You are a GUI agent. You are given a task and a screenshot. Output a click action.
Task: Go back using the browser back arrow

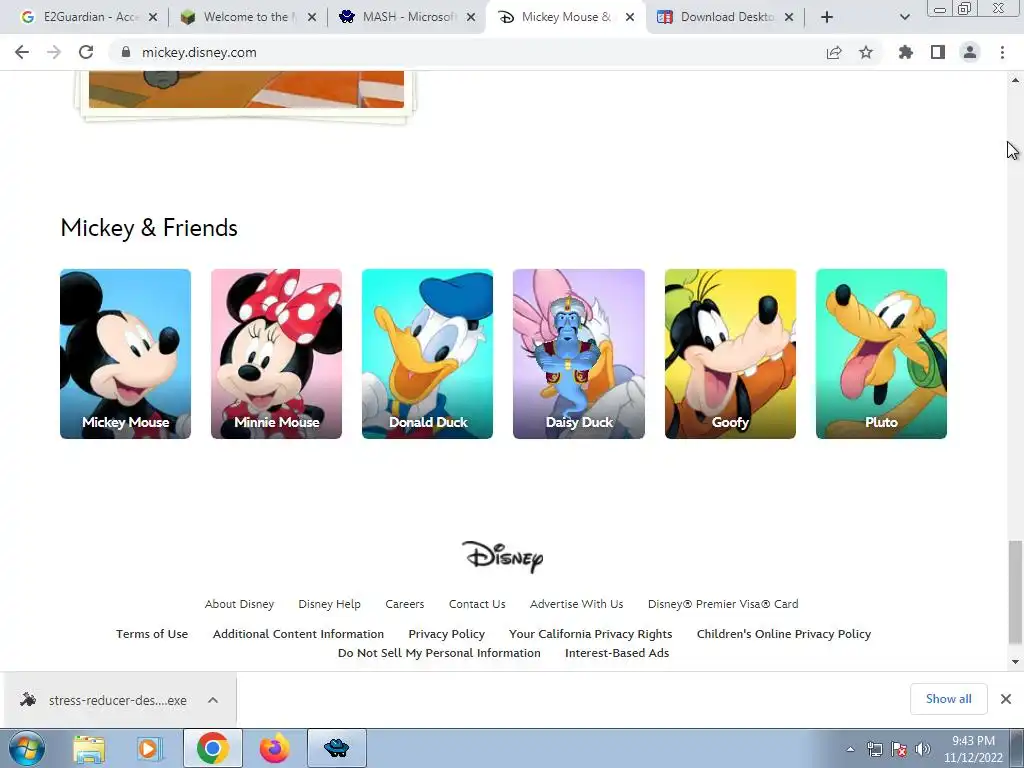(x=22, y=52)
